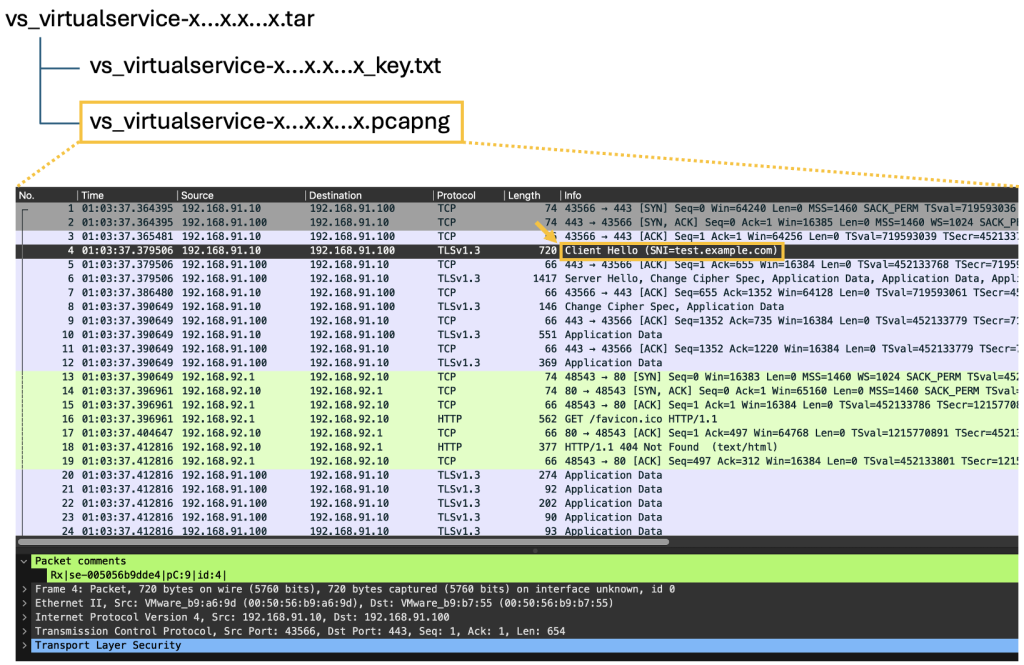Click the Source column header
The height and width of the screenshot is (665, 1024).
[198, 195]
